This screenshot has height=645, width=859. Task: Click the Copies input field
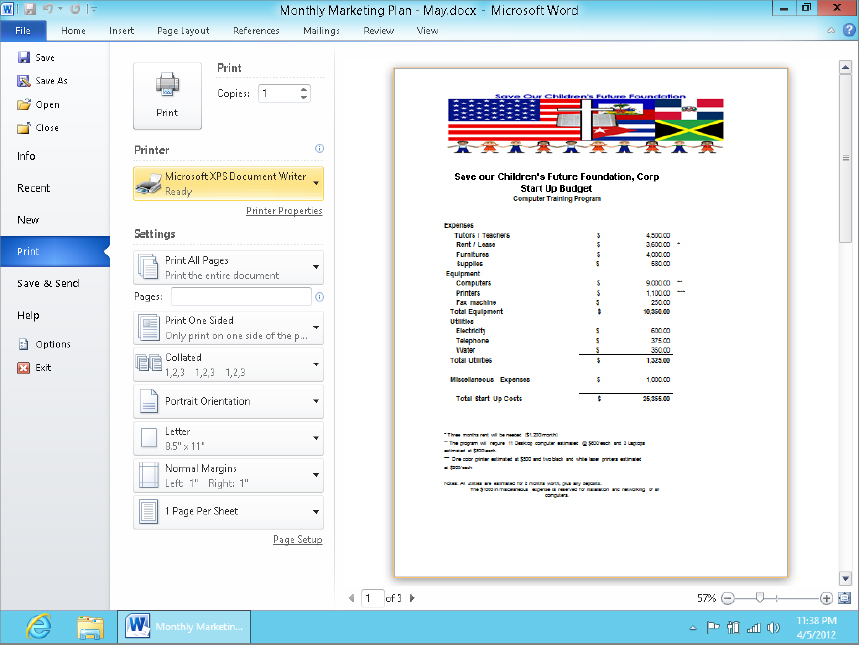coord(279,93)
